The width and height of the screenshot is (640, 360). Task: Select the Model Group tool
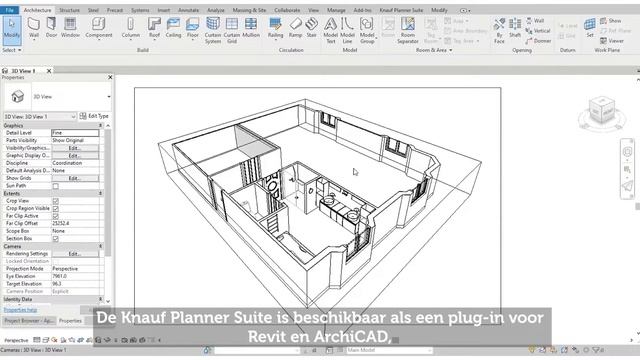pyautogui.click(x=367, y=30)
